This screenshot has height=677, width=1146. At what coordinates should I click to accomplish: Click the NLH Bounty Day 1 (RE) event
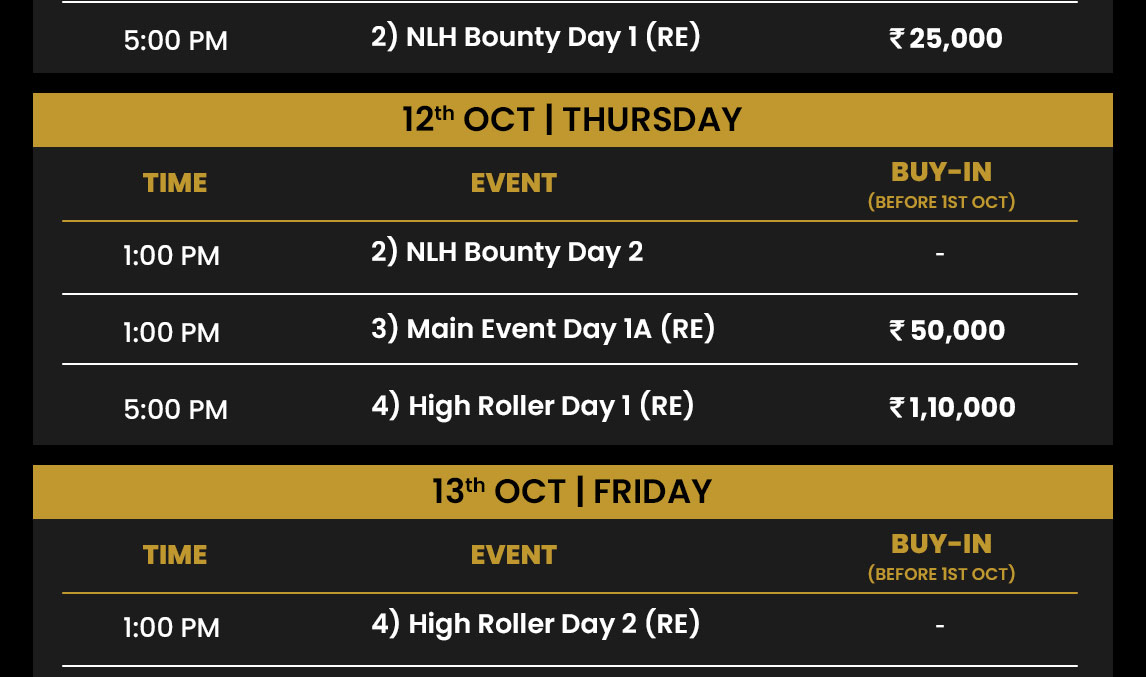536,37
